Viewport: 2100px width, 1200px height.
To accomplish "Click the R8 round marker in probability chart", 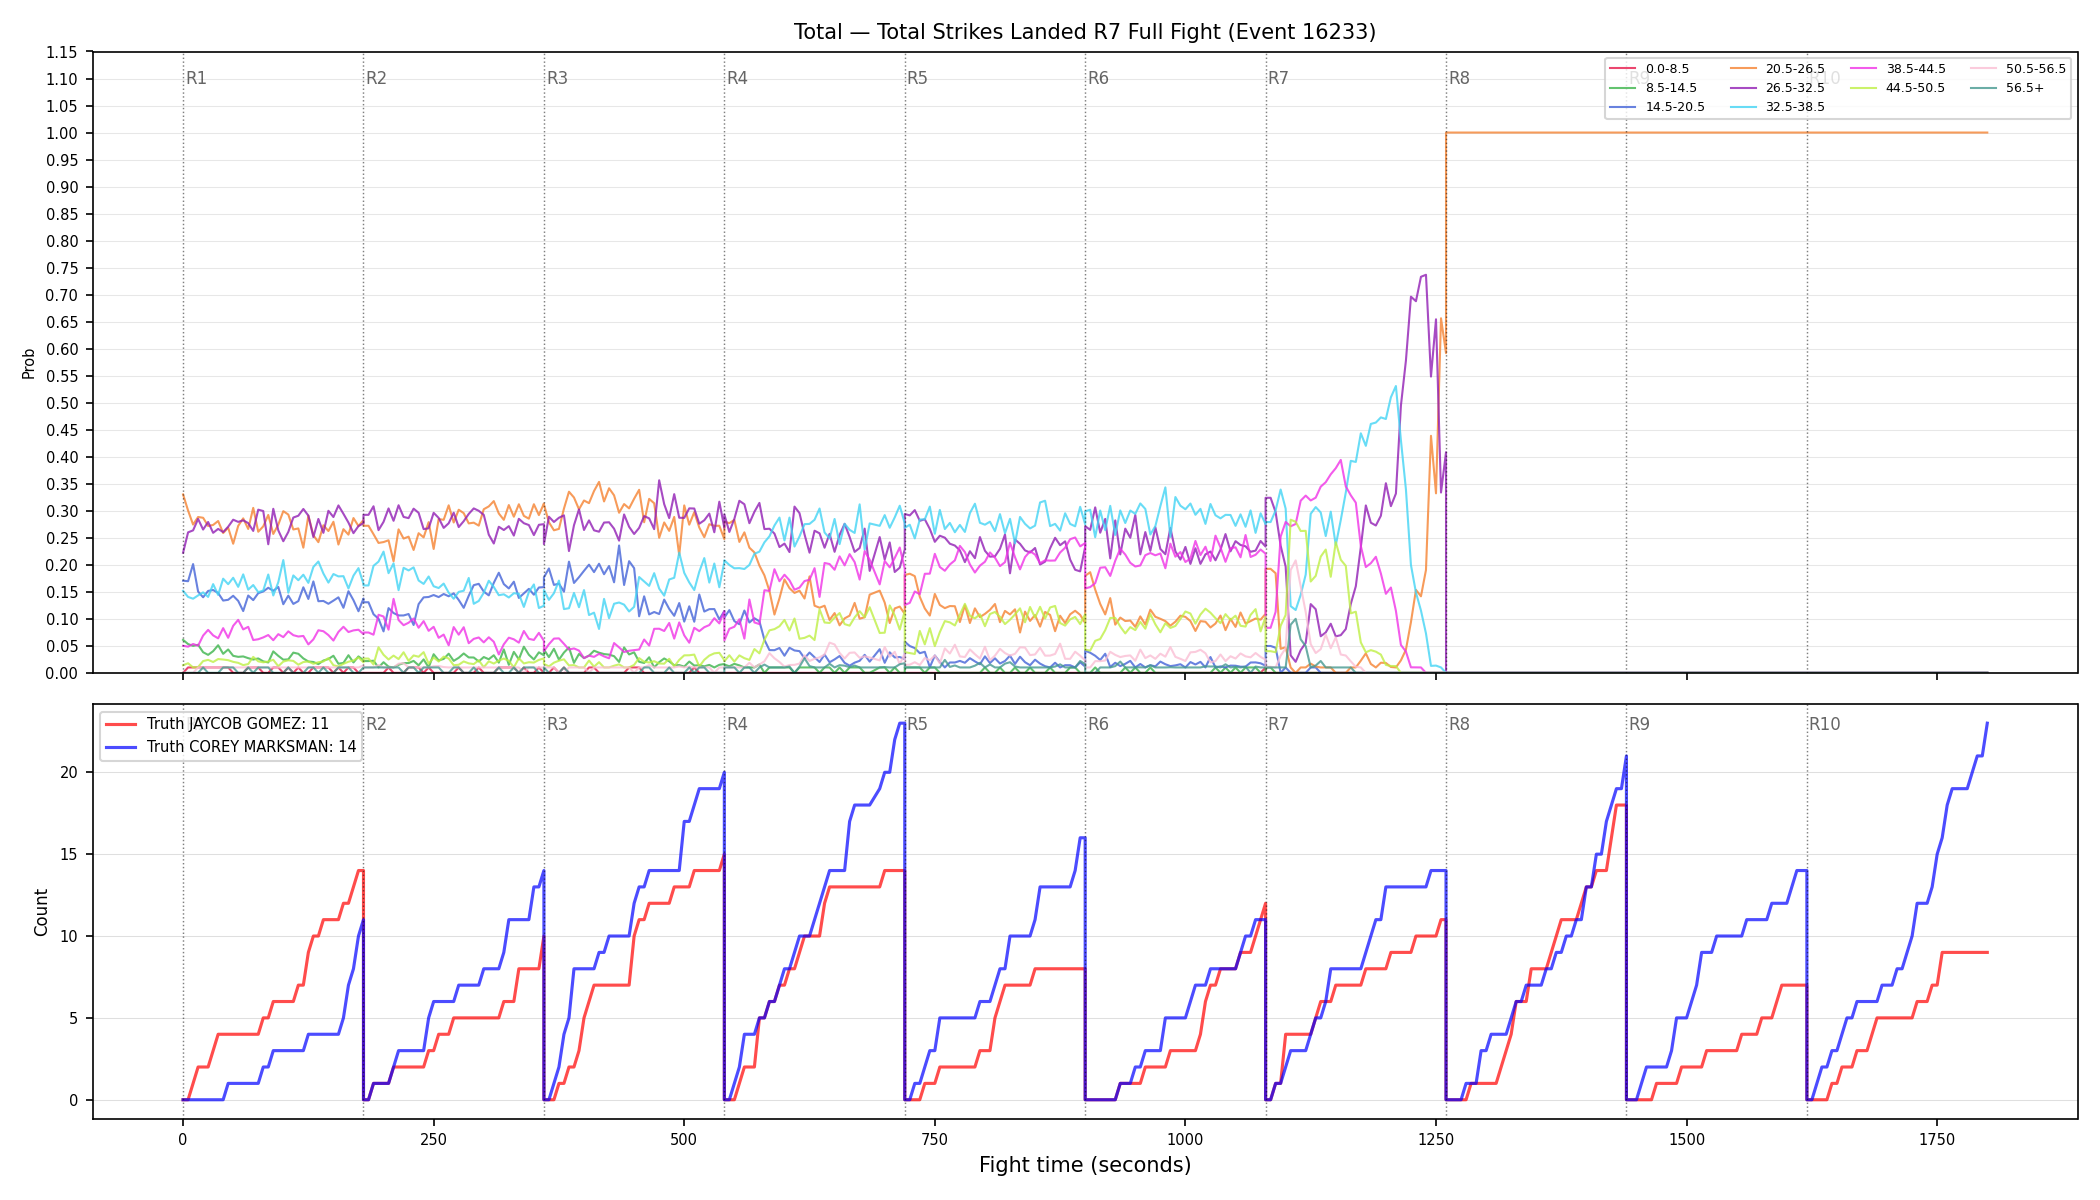I will [1459, 78].
